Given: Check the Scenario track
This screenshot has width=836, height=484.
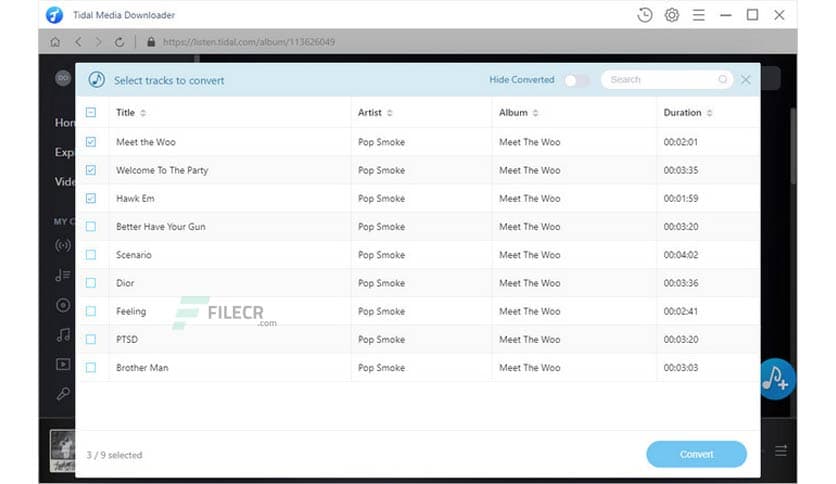Looking at the screenshot, I should pos(91,255).
